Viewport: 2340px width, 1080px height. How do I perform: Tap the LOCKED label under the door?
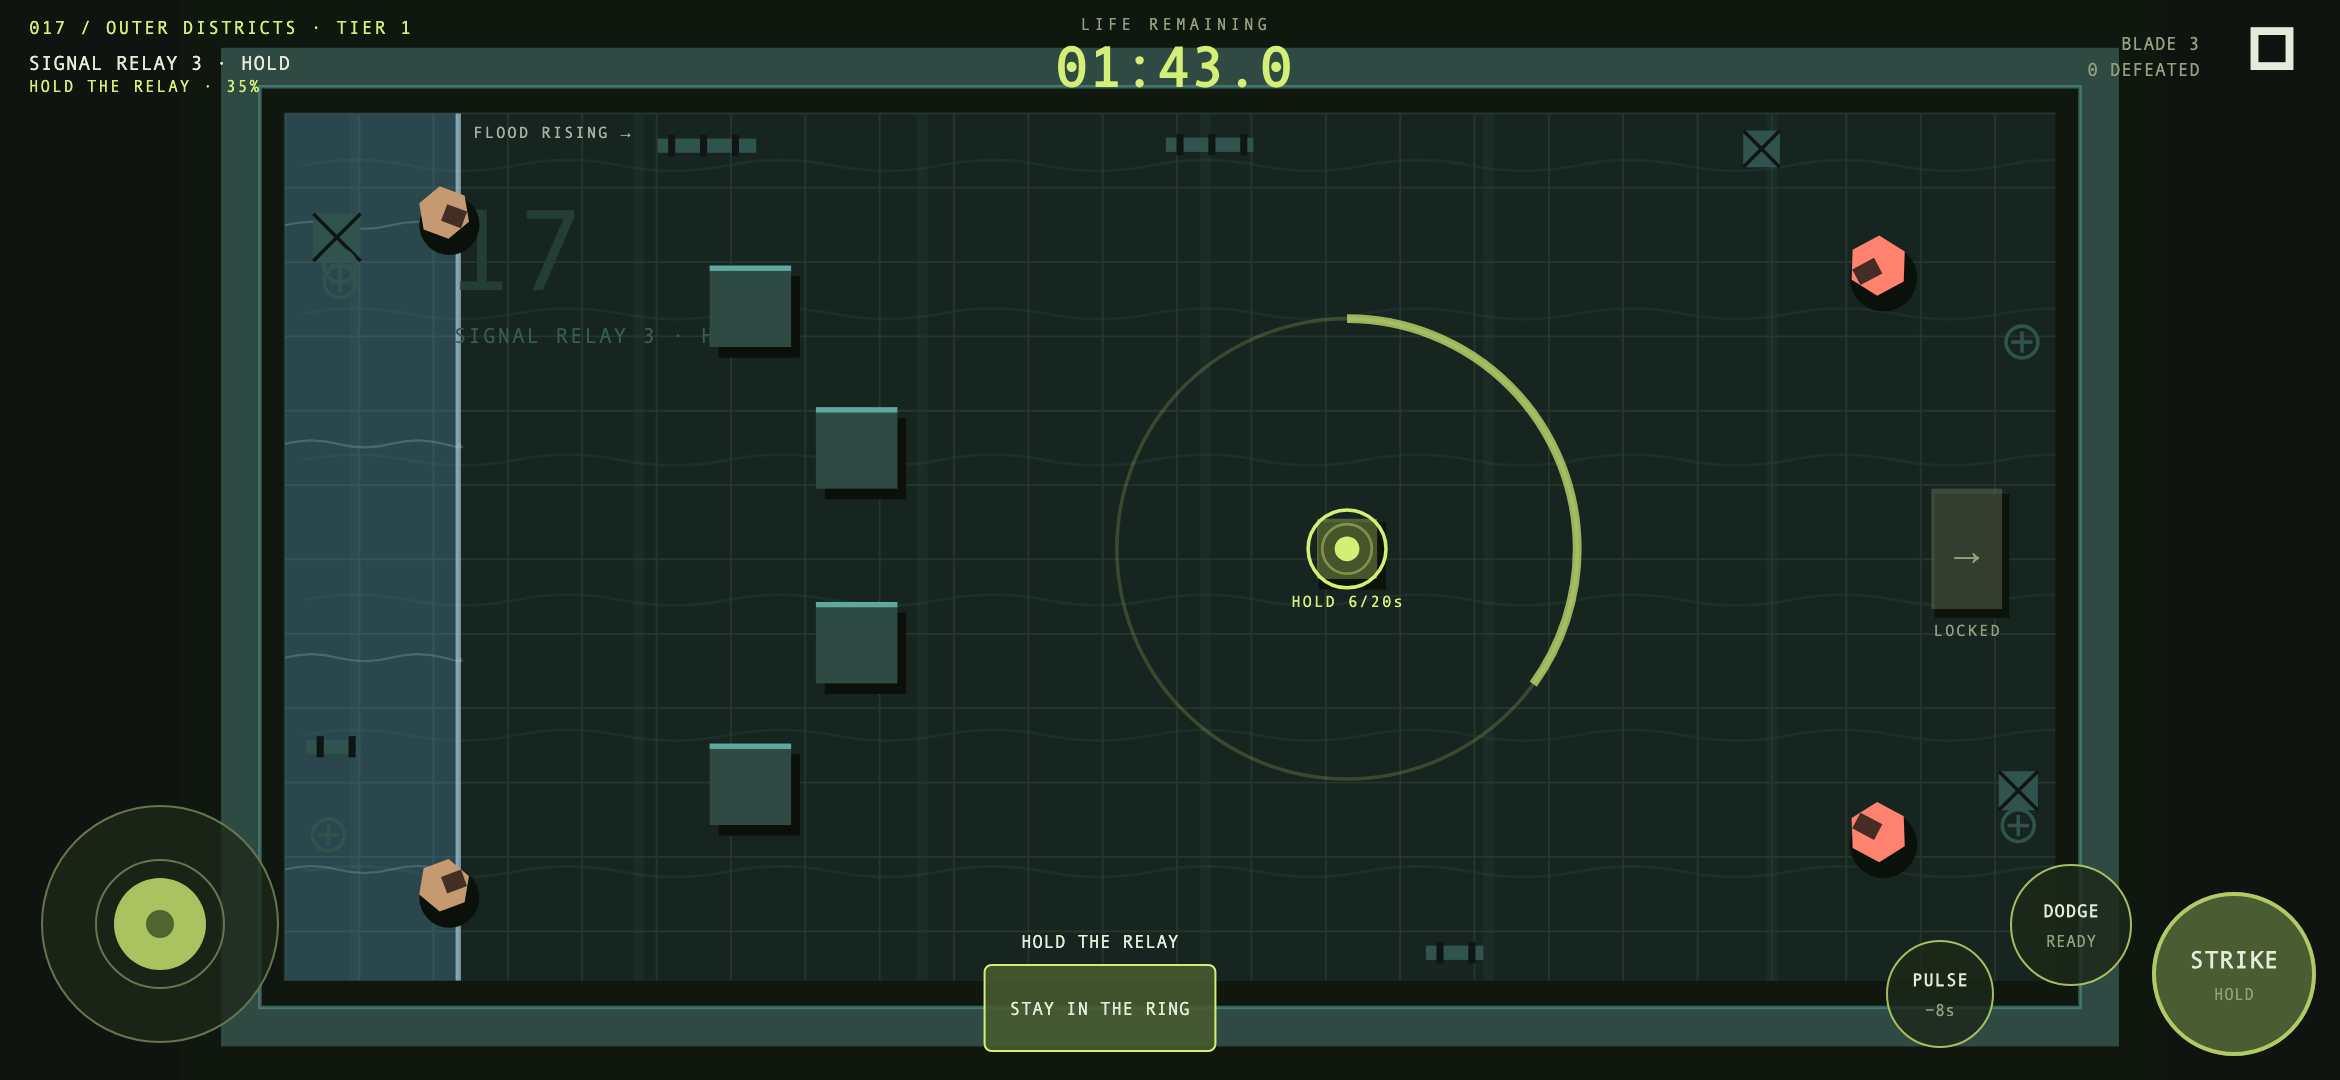pyautogui.click(x=1967, y=631)
